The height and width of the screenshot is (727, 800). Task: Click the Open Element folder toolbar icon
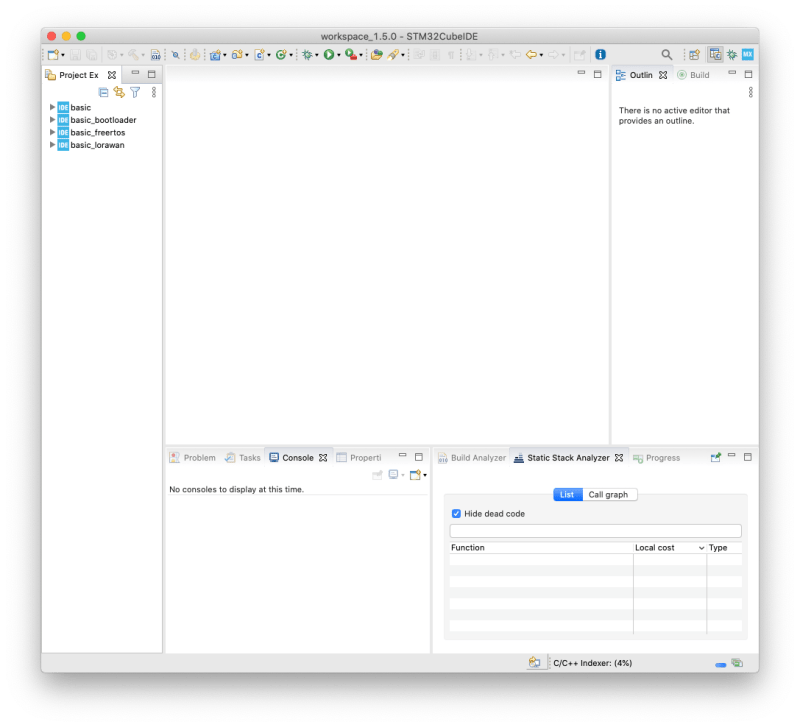click(x=377, y=55)
